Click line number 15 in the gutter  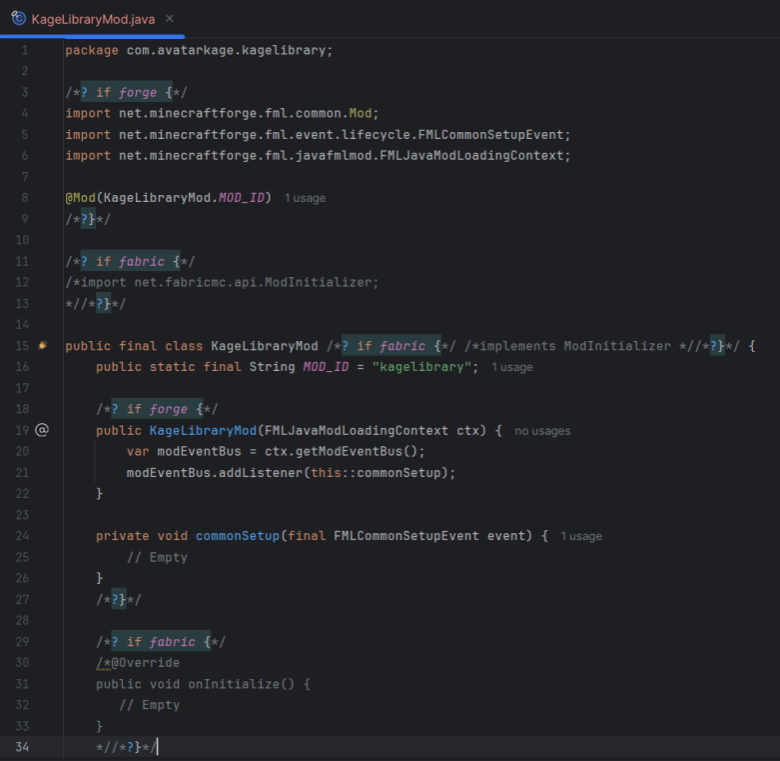(x=22, y=346)
